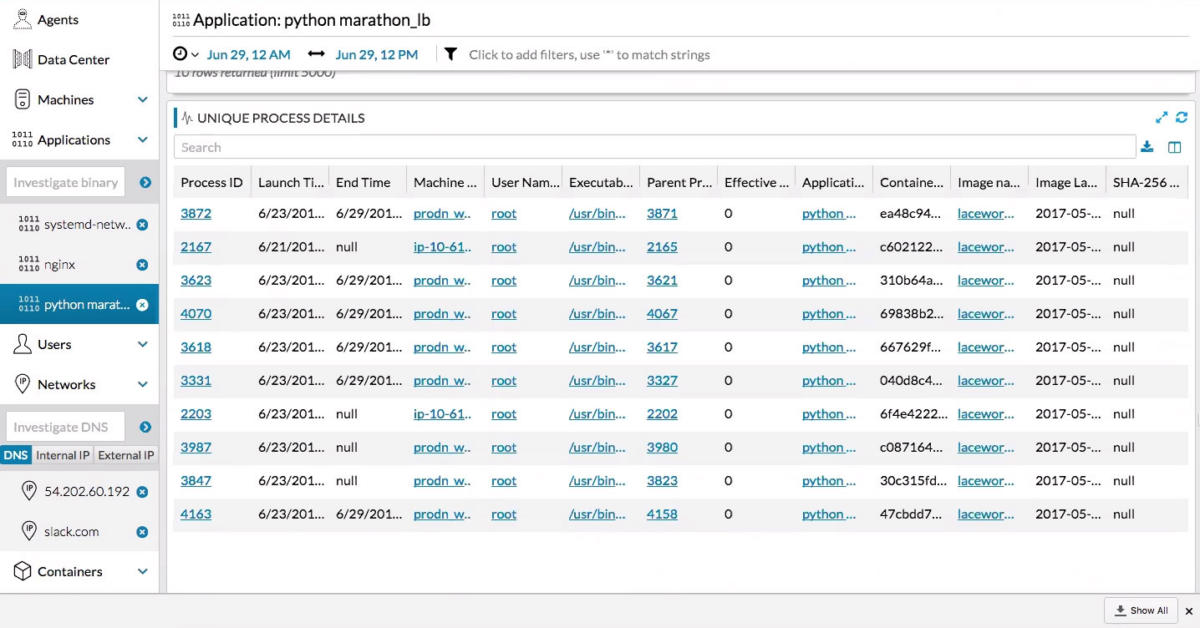The height and width of the screenshot is (628, 1200).
Task: Click the Show All button
Action: click(x=1141, y=610)
